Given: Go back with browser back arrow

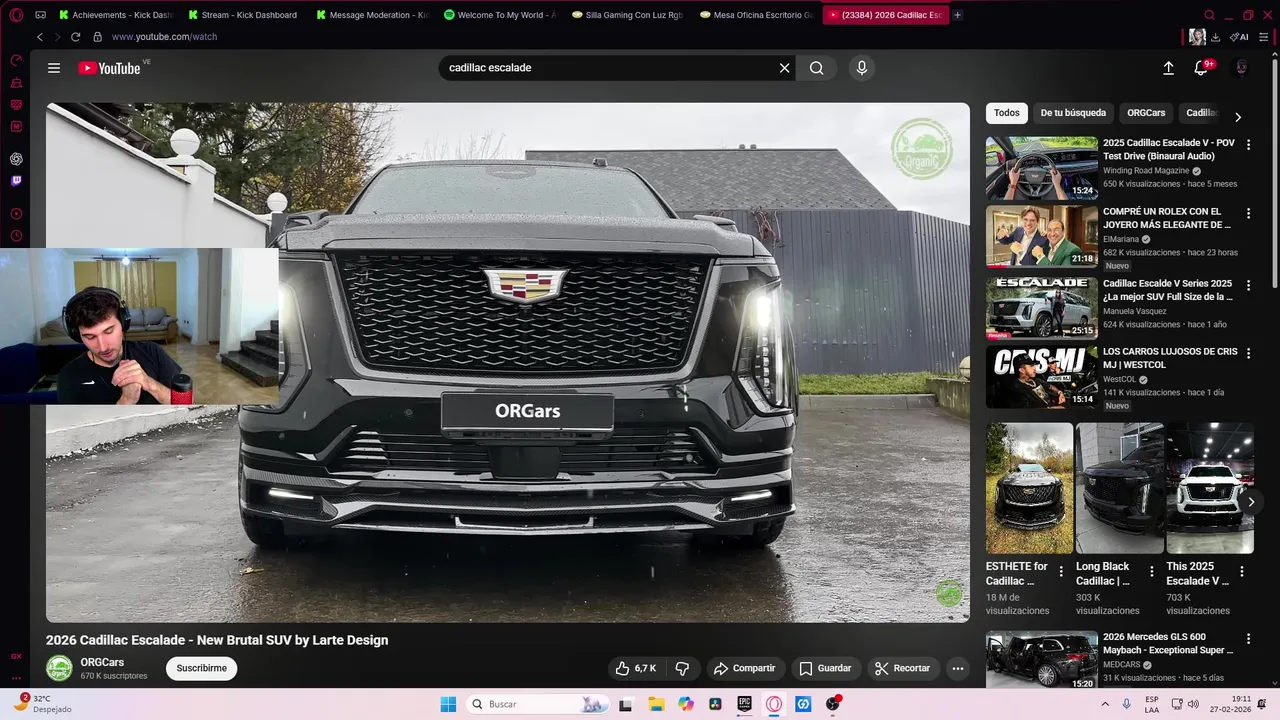Looking at the screenshot, I should 40,37.
